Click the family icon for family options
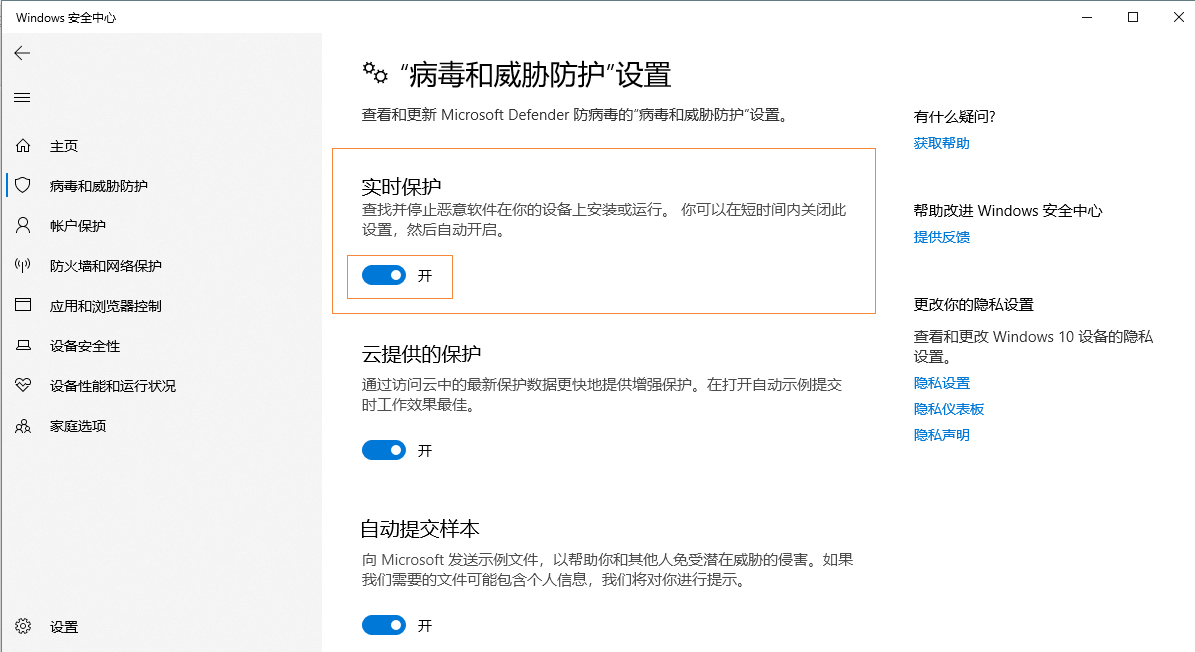The image size is (1195, 652). click(23, 426)
